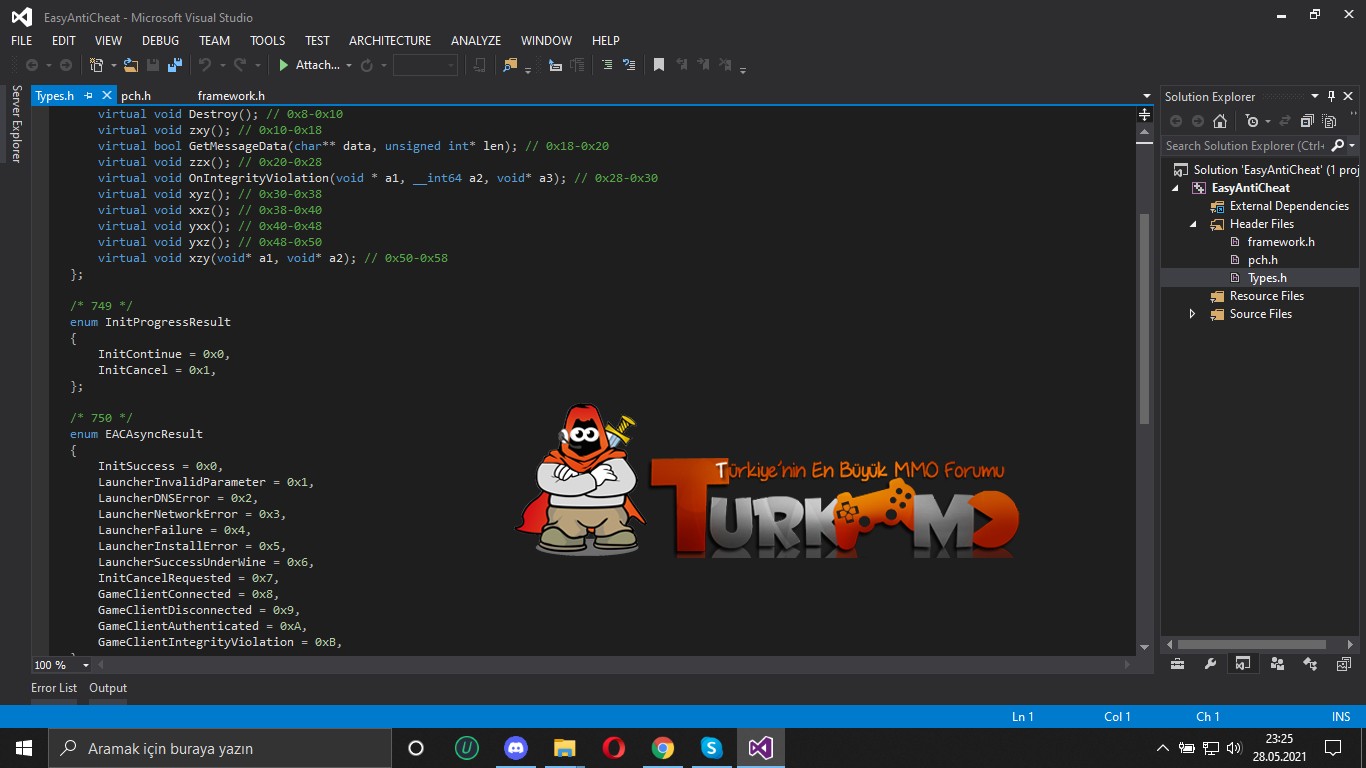1366x768 pixels.
Task: Open the ARCHITECTURE menu
Action: [x=390, y=41]
